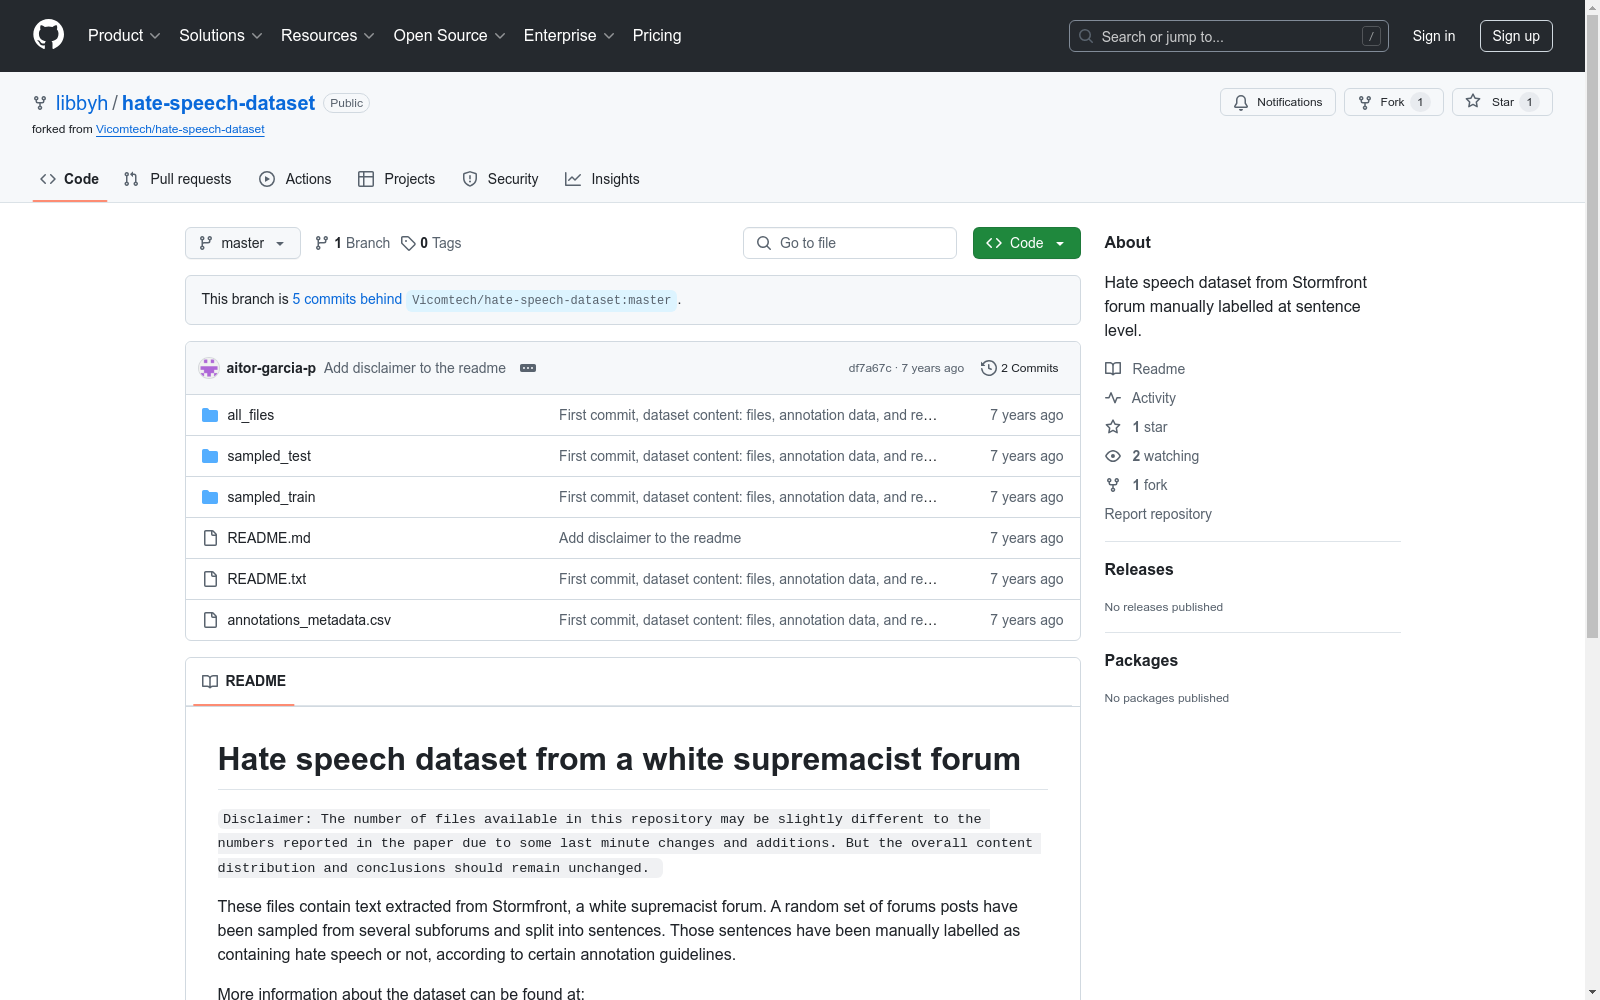Screen dimensions: 1600x1000
Task: View the 2 Commits history
Action: pos(1020,368)
